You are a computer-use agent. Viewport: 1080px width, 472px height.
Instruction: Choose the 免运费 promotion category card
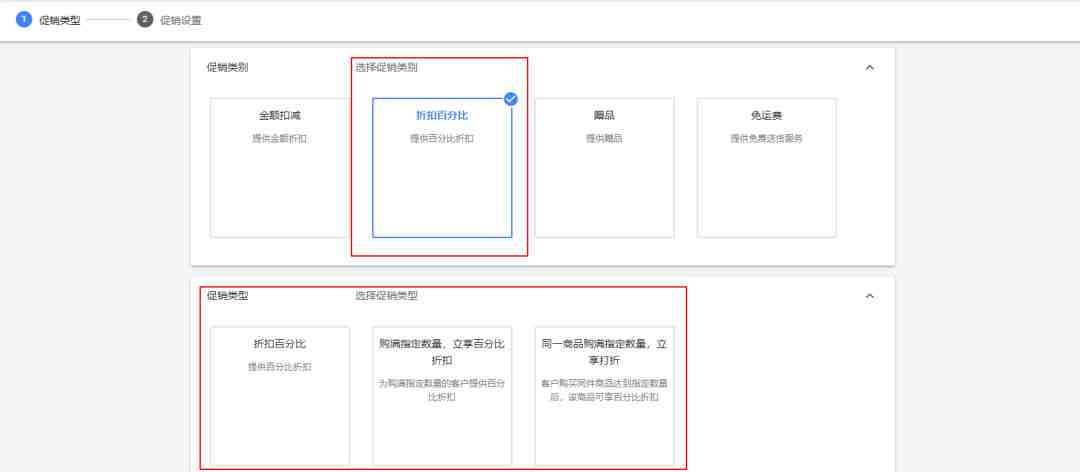(x=767, y=168)
